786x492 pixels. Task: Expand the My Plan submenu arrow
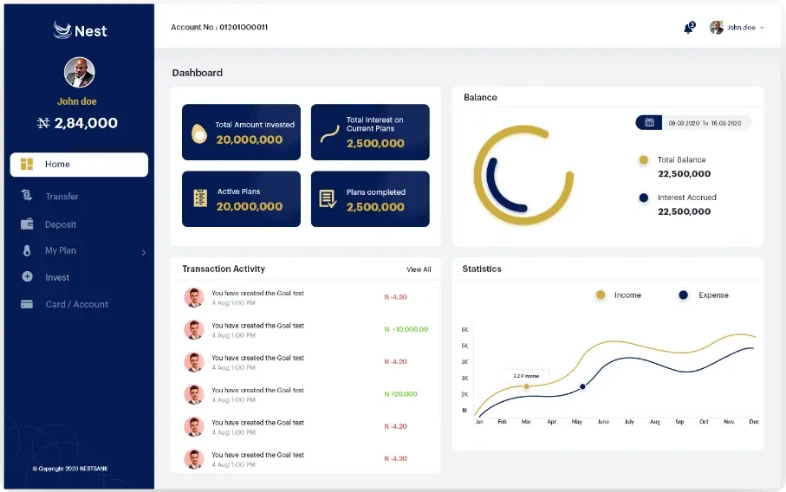143,252
